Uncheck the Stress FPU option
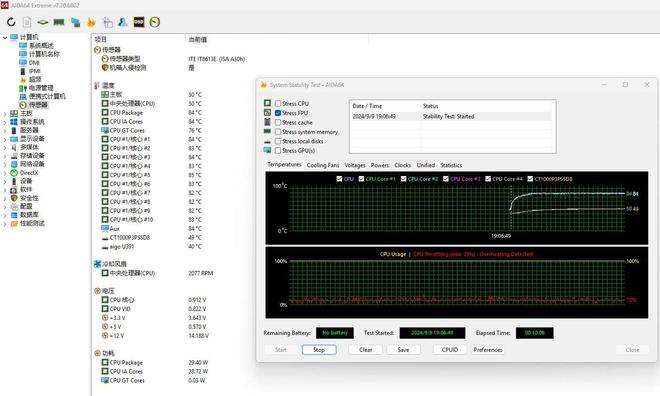This screenshot has height=396, width=660. pos(278,113)
